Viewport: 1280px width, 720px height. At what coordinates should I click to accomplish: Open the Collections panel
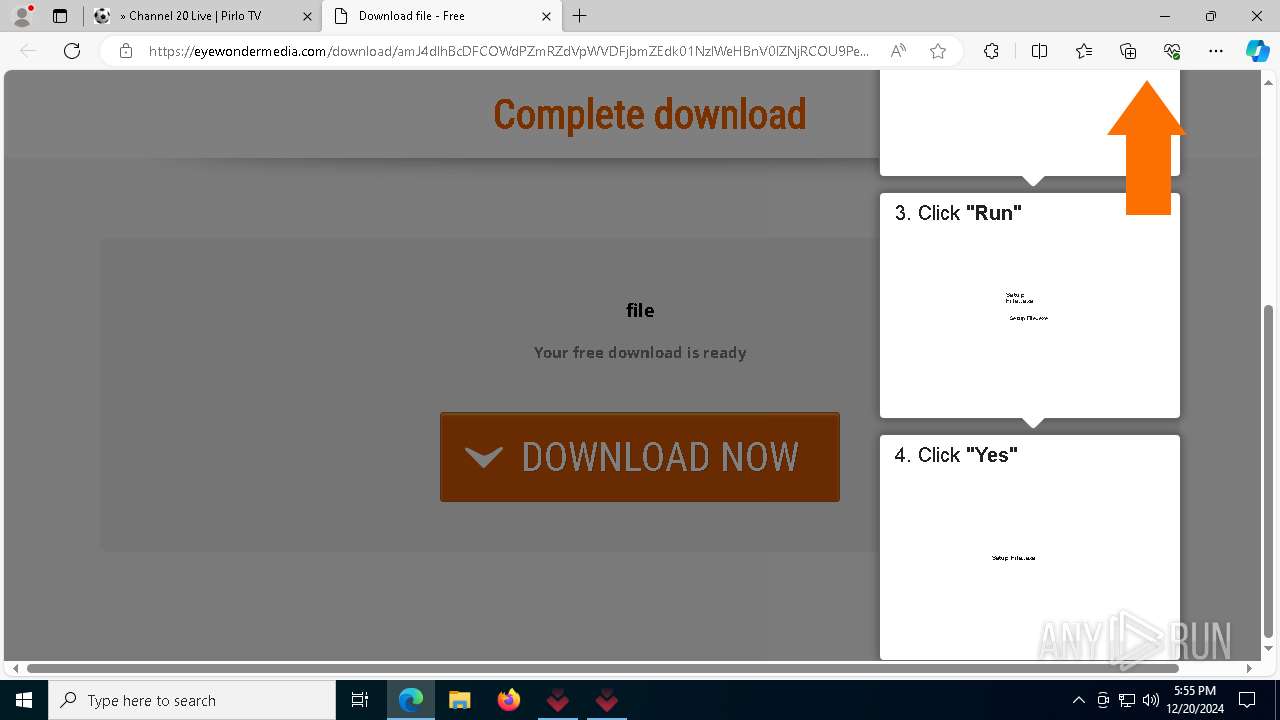(x=1128, y=51)
